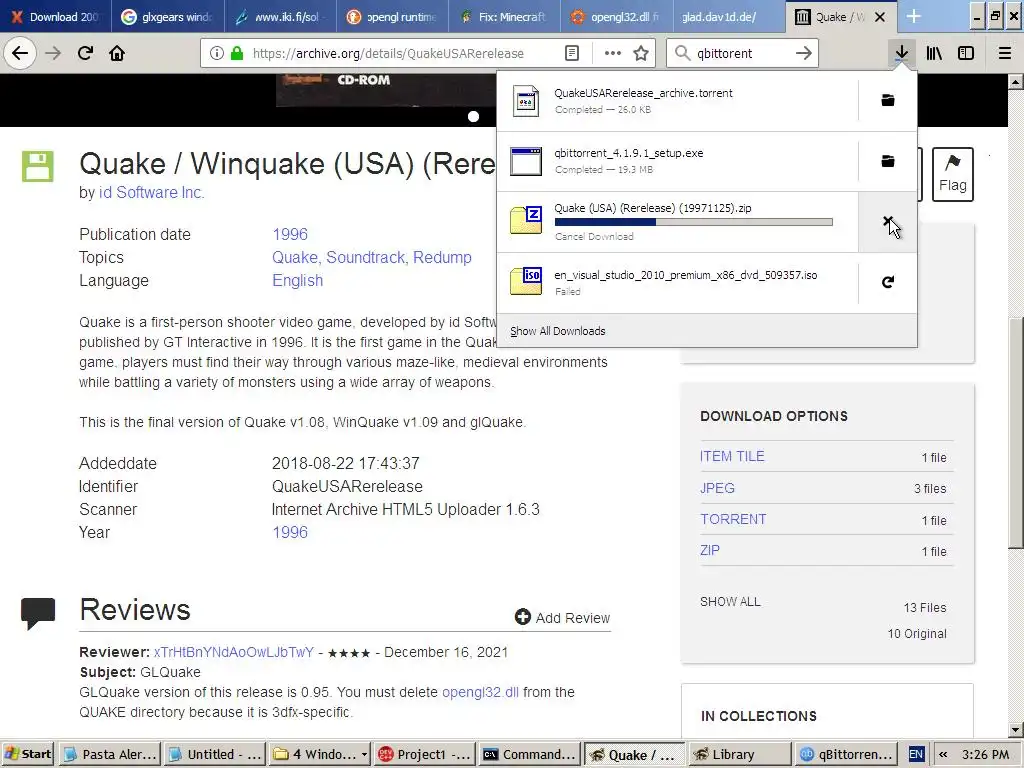Download the TORRENT file option
The image size is (1024, 768).
point(733,519)
